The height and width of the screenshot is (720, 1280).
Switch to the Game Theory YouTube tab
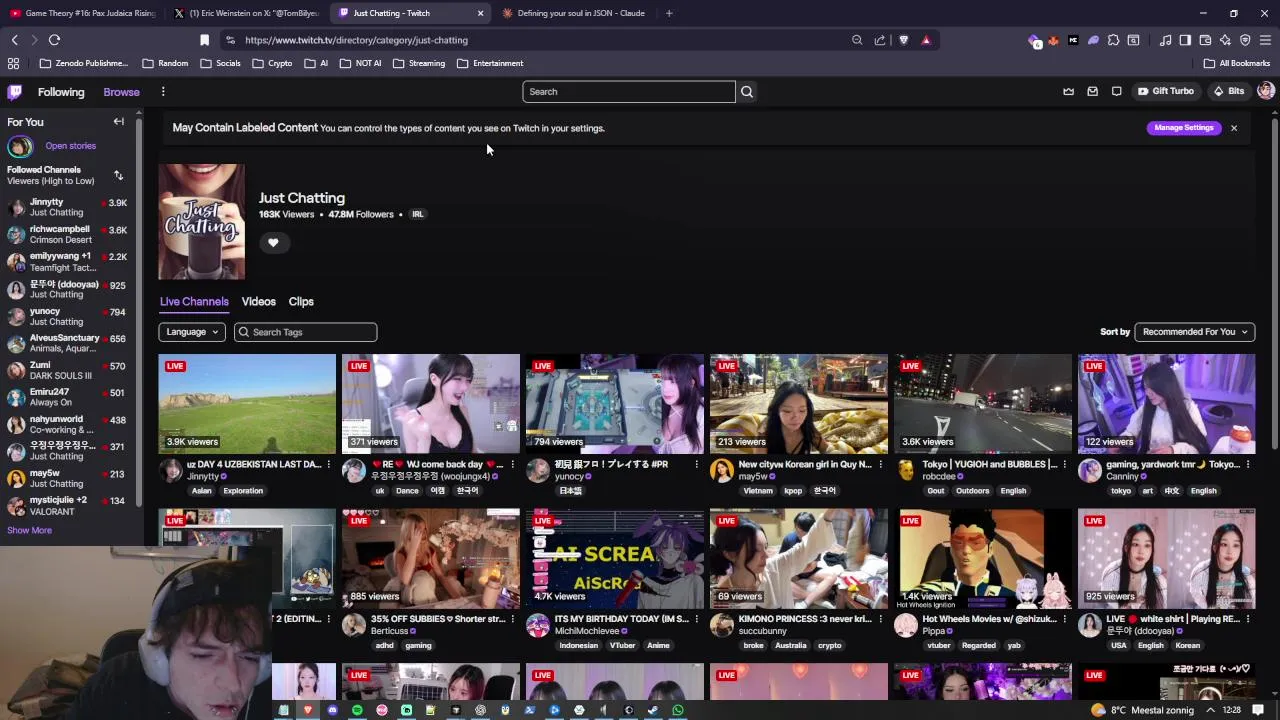point(82,13)
